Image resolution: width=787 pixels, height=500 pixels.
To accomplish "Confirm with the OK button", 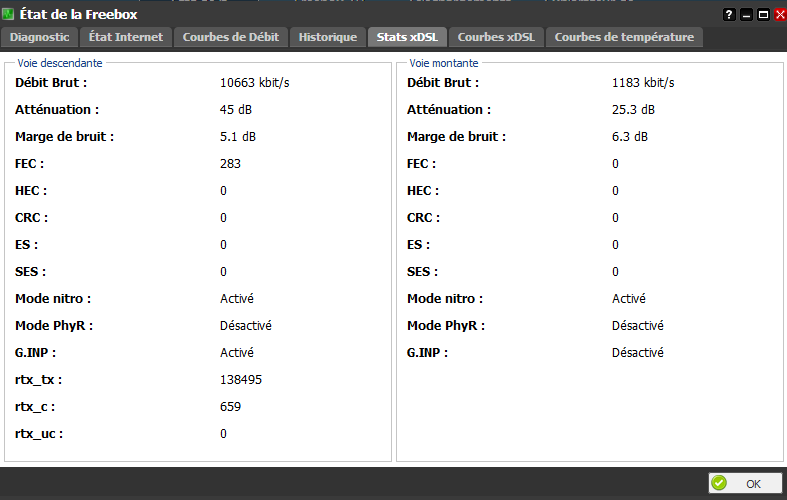I will click(x=745, y=483).
